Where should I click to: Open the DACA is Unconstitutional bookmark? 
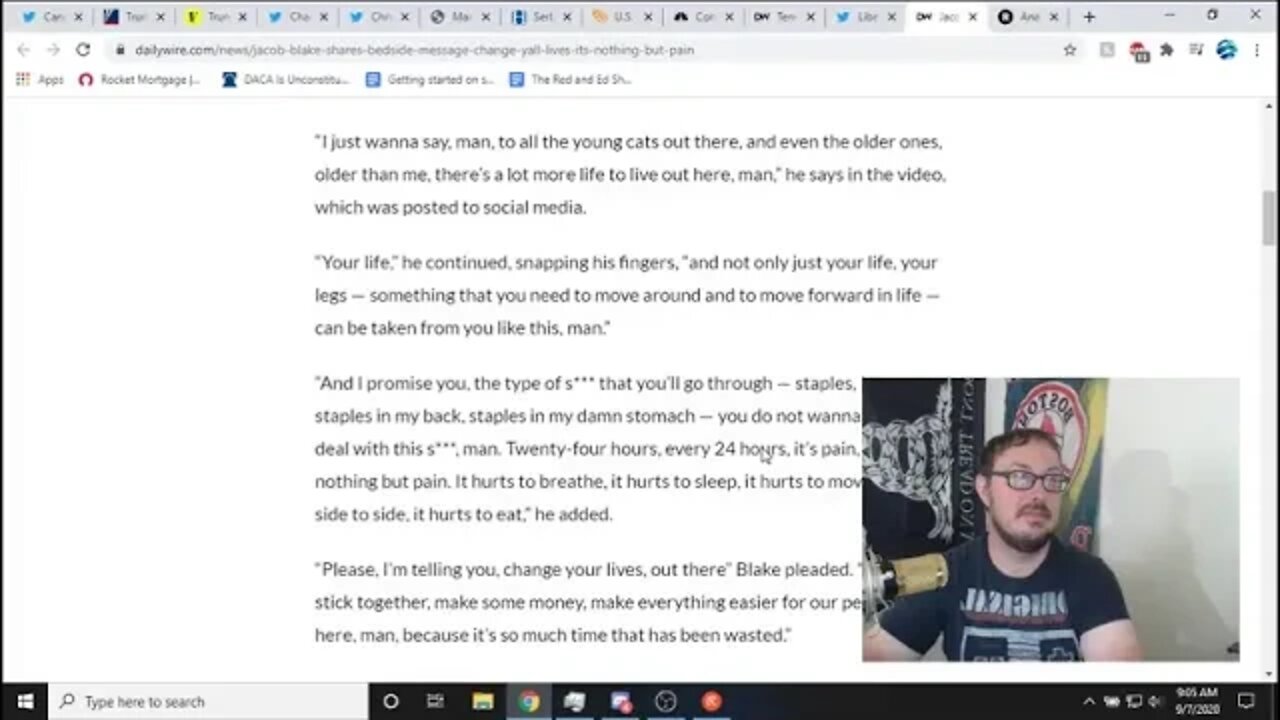pos(285,80)
